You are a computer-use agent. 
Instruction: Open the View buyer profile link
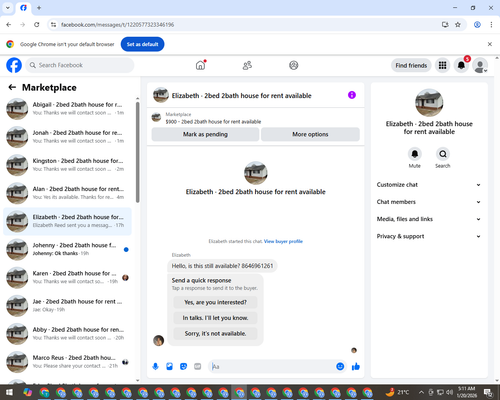pos(283,241)
